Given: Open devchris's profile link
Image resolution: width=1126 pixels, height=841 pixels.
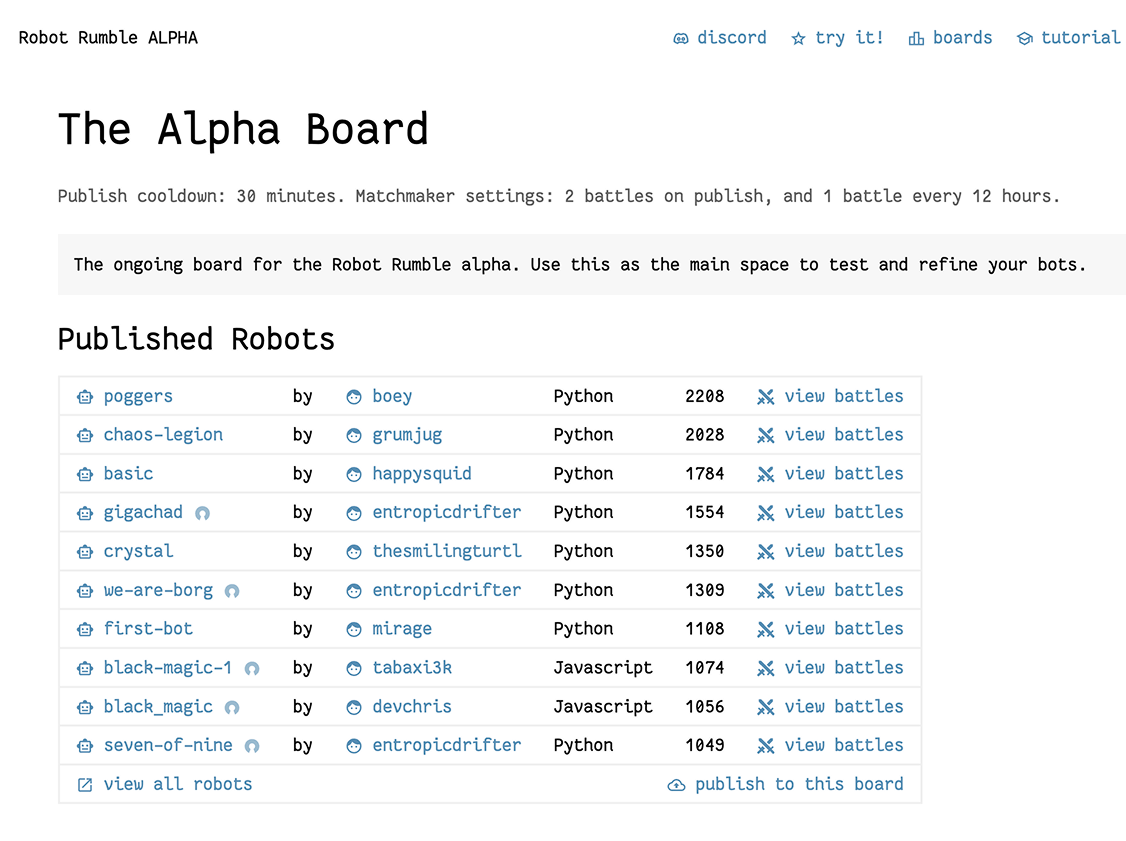Looking at the screenshot, I should [411, 707].
